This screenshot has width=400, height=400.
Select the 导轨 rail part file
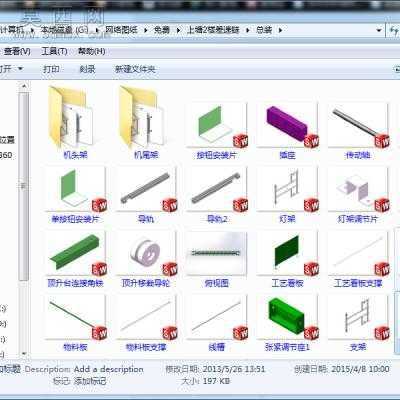pos(146,194)
